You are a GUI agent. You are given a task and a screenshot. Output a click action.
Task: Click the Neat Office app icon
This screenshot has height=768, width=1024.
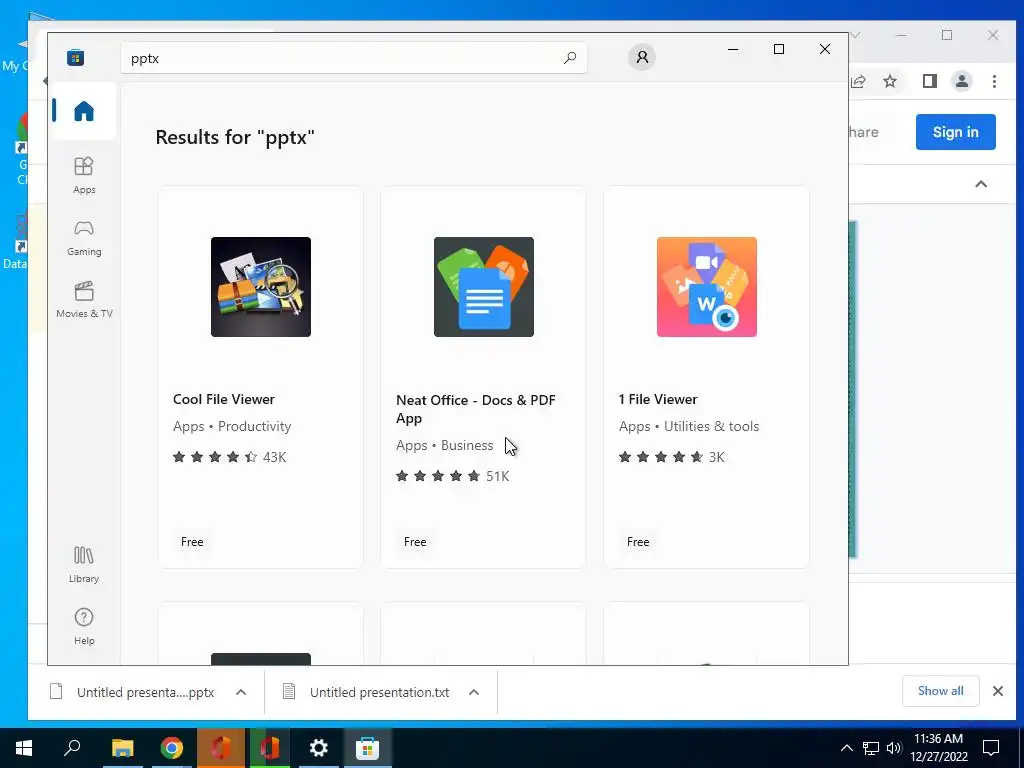483,287
